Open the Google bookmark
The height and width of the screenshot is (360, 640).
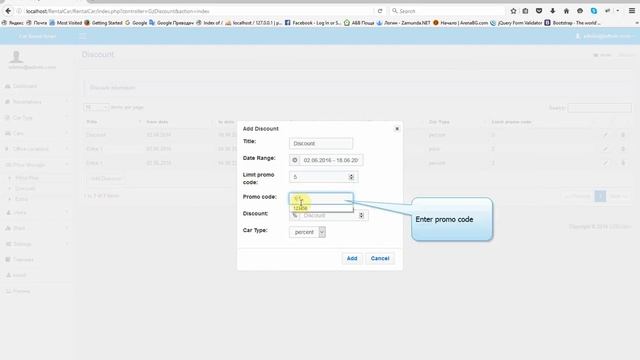(x=136, y=23)
